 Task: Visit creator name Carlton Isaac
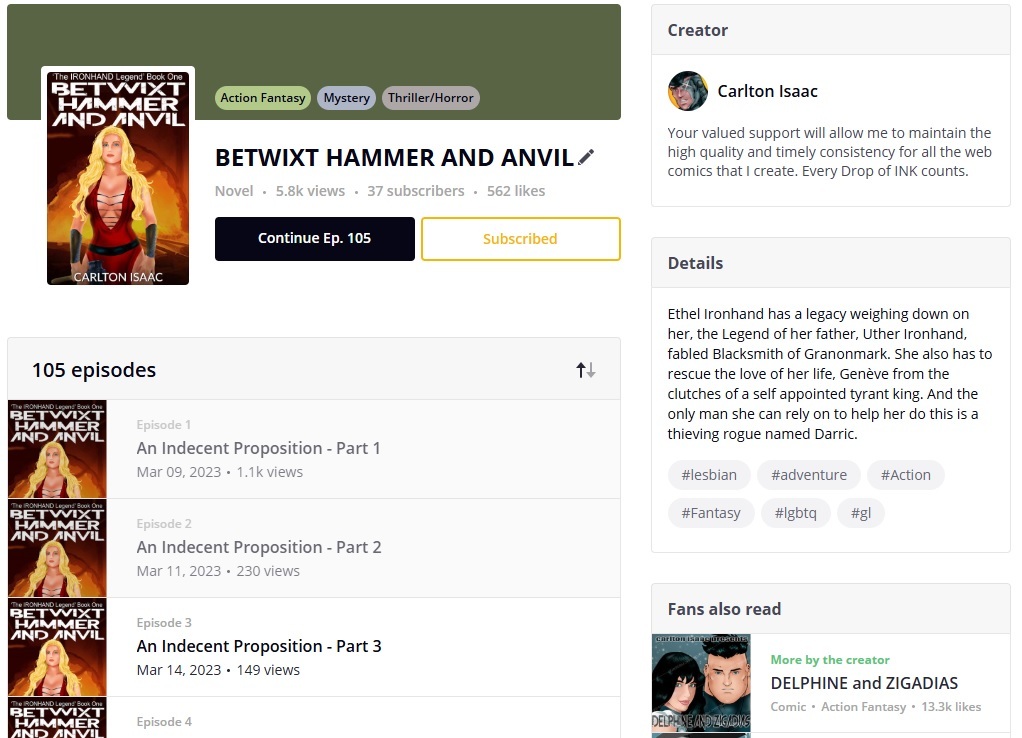(x=767, y=91)
